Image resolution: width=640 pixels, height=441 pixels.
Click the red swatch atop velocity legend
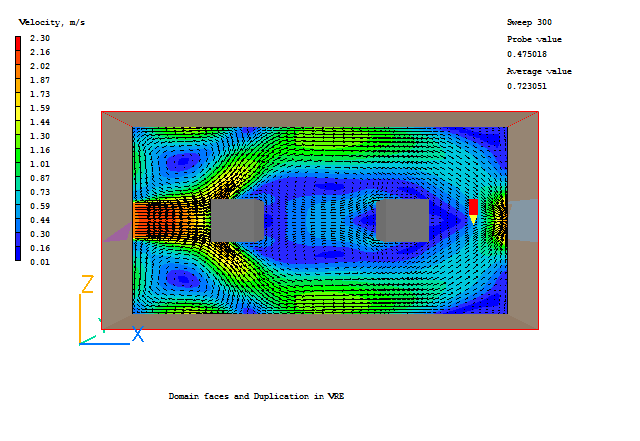coord(18,39)
